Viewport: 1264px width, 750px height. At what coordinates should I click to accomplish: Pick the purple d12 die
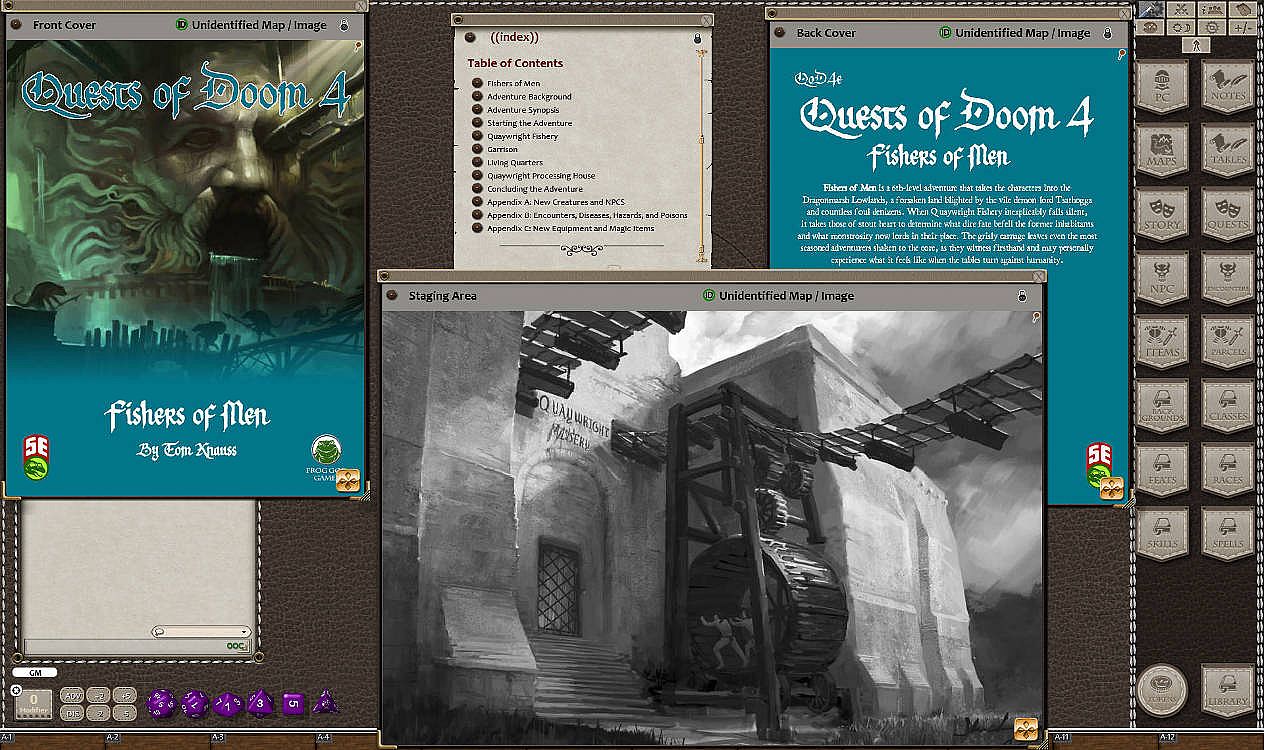pos(195,703)
